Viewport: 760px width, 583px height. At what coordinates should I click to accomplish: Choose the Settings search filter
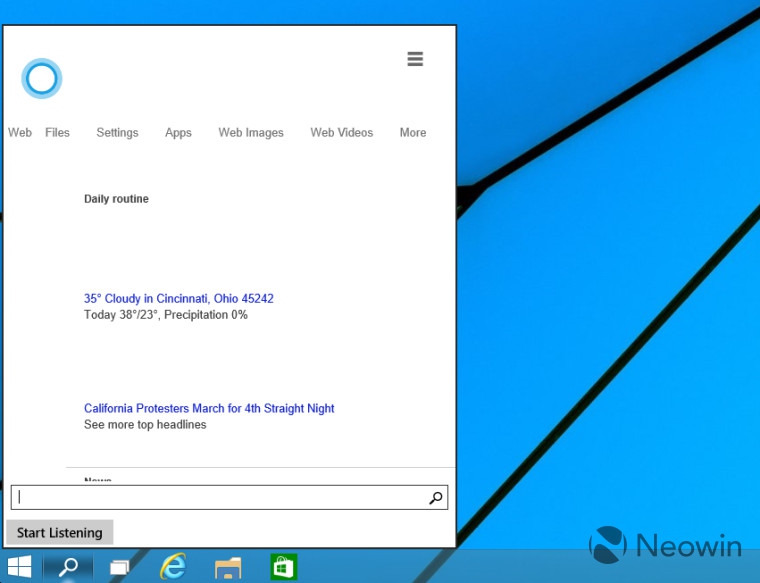click(x=117, y=133)
